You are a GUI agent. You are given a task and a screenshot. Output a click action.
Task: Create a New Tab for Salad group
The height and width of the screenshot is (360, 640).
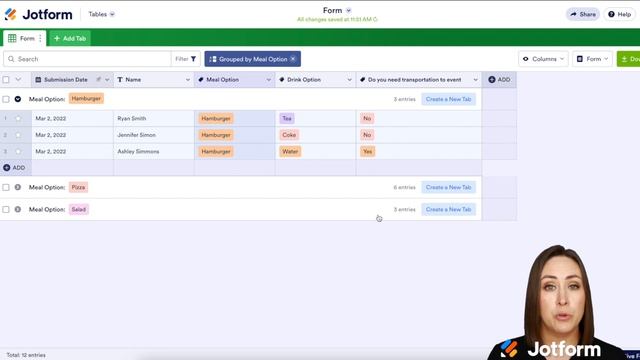tap(449, 209)
